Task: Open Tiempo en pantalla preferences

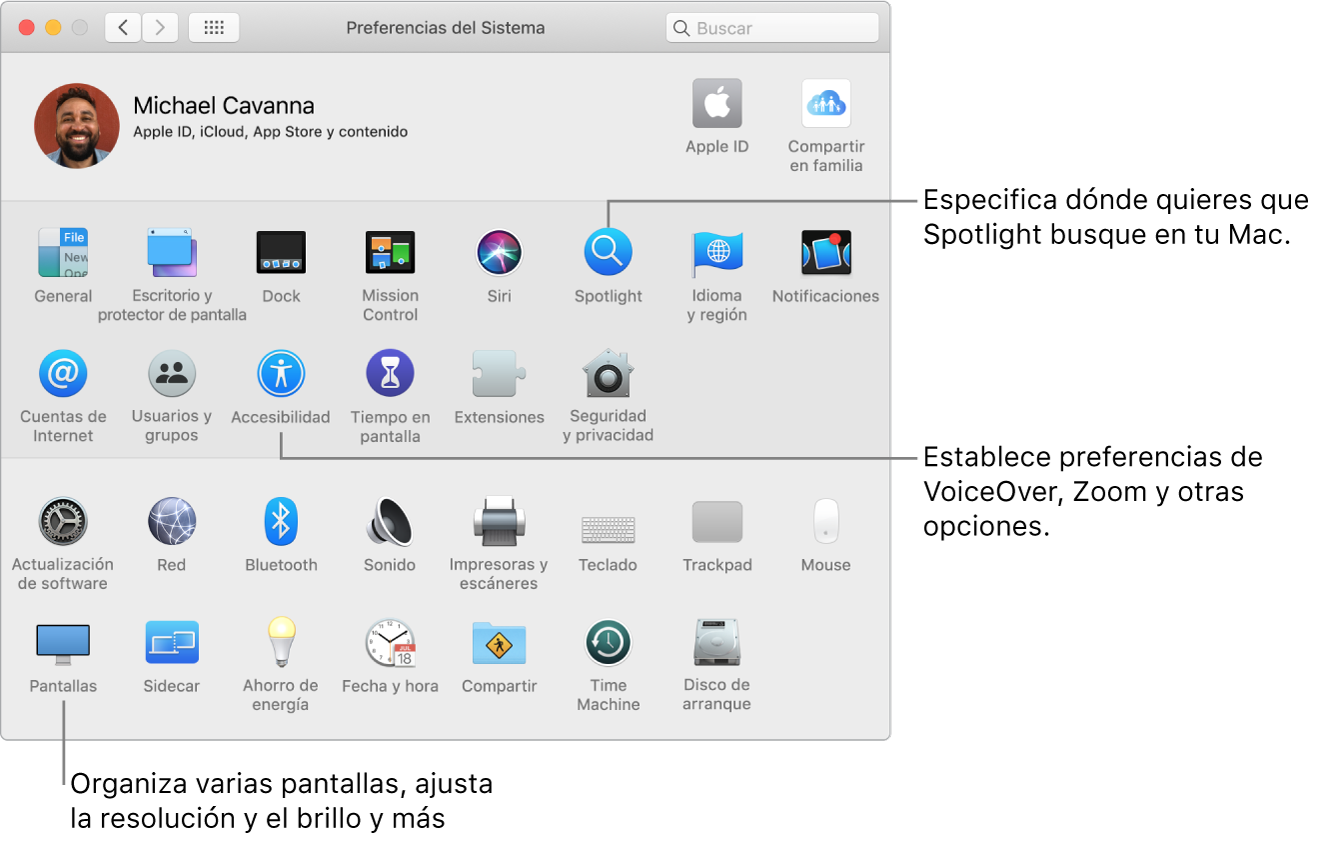Action: [x=390, y=374]
